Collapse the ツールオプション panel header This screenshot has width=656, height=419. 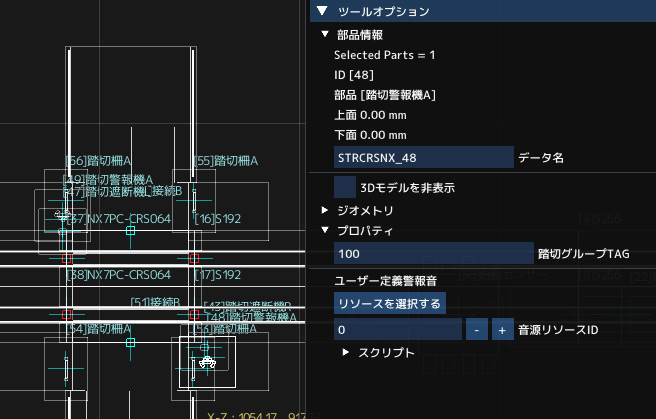click(322, 12)
